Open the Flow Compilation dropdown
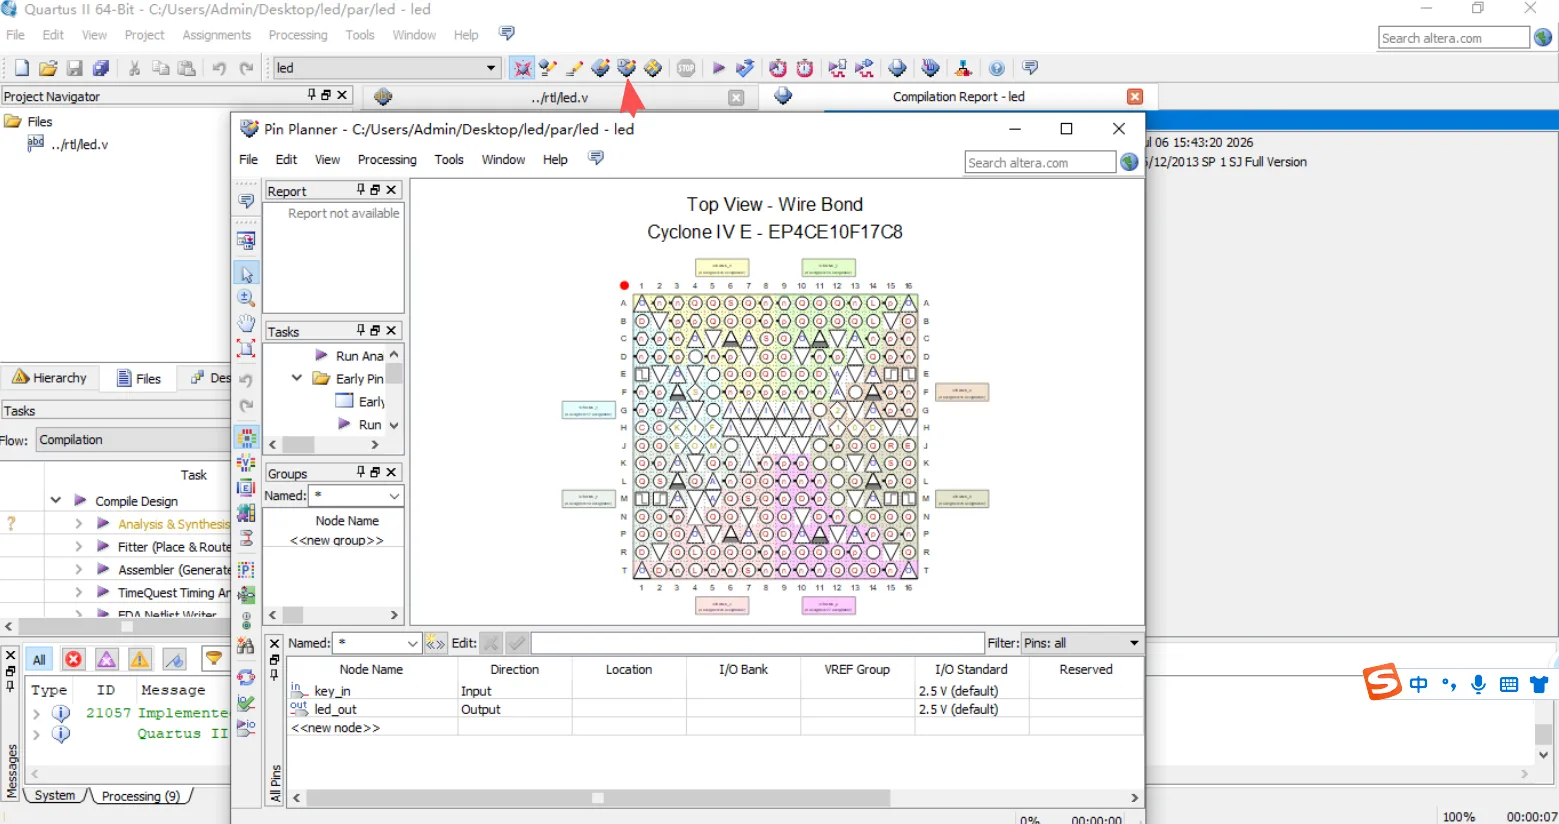1559x824 pixels. click(x=133, y=440)
